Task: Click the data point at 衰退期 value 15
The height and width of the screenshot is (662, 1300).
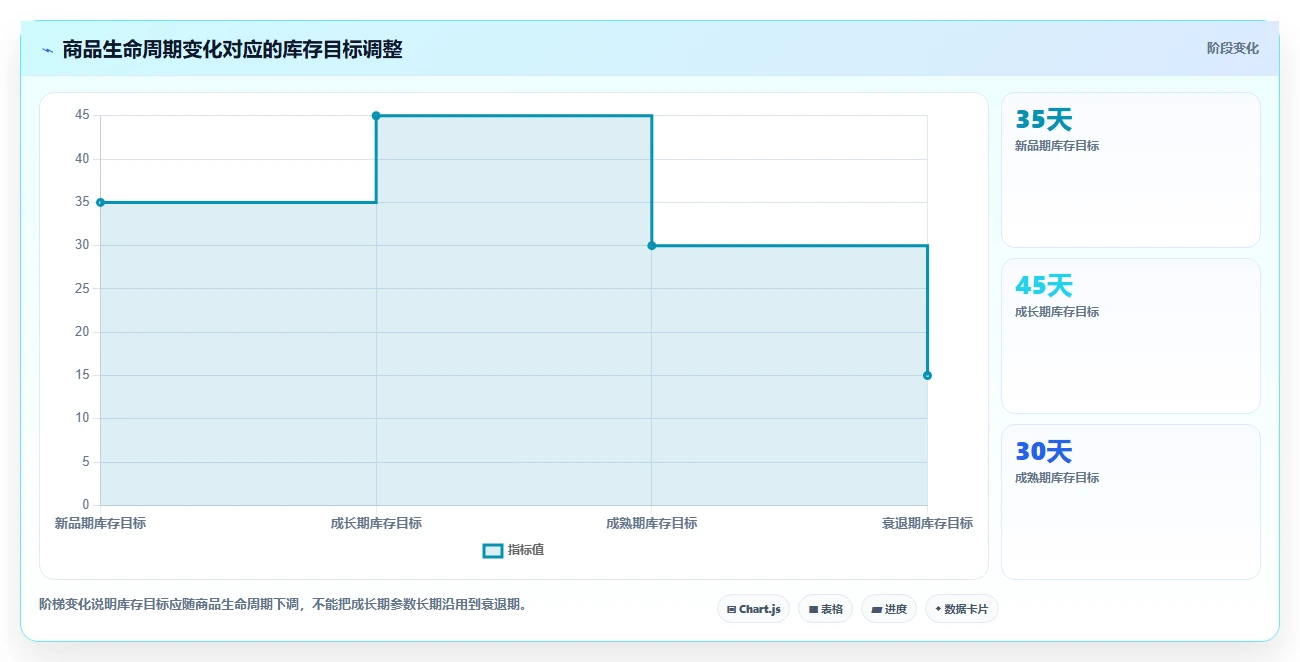Action: pyautogui.click(x=927, y=375)
